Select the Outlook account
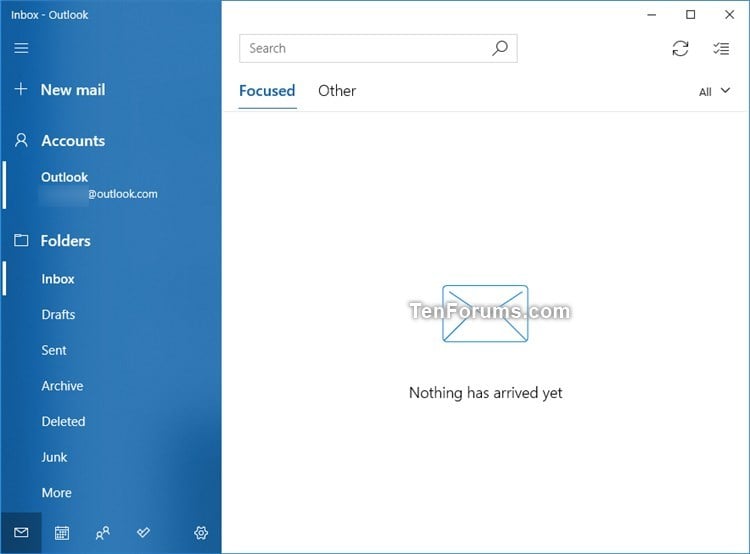Viewport: 750px width, 554px height. point(112,185)
